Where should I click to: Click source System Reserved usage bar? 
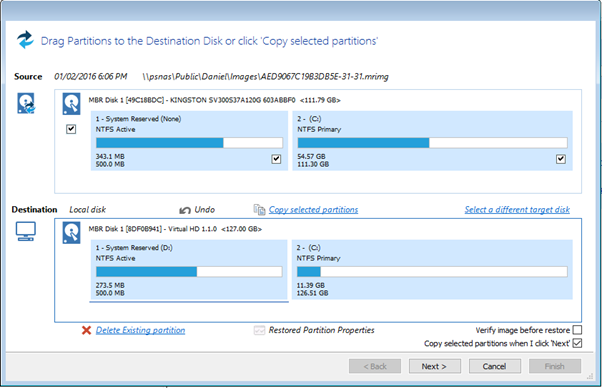point(189,143)
